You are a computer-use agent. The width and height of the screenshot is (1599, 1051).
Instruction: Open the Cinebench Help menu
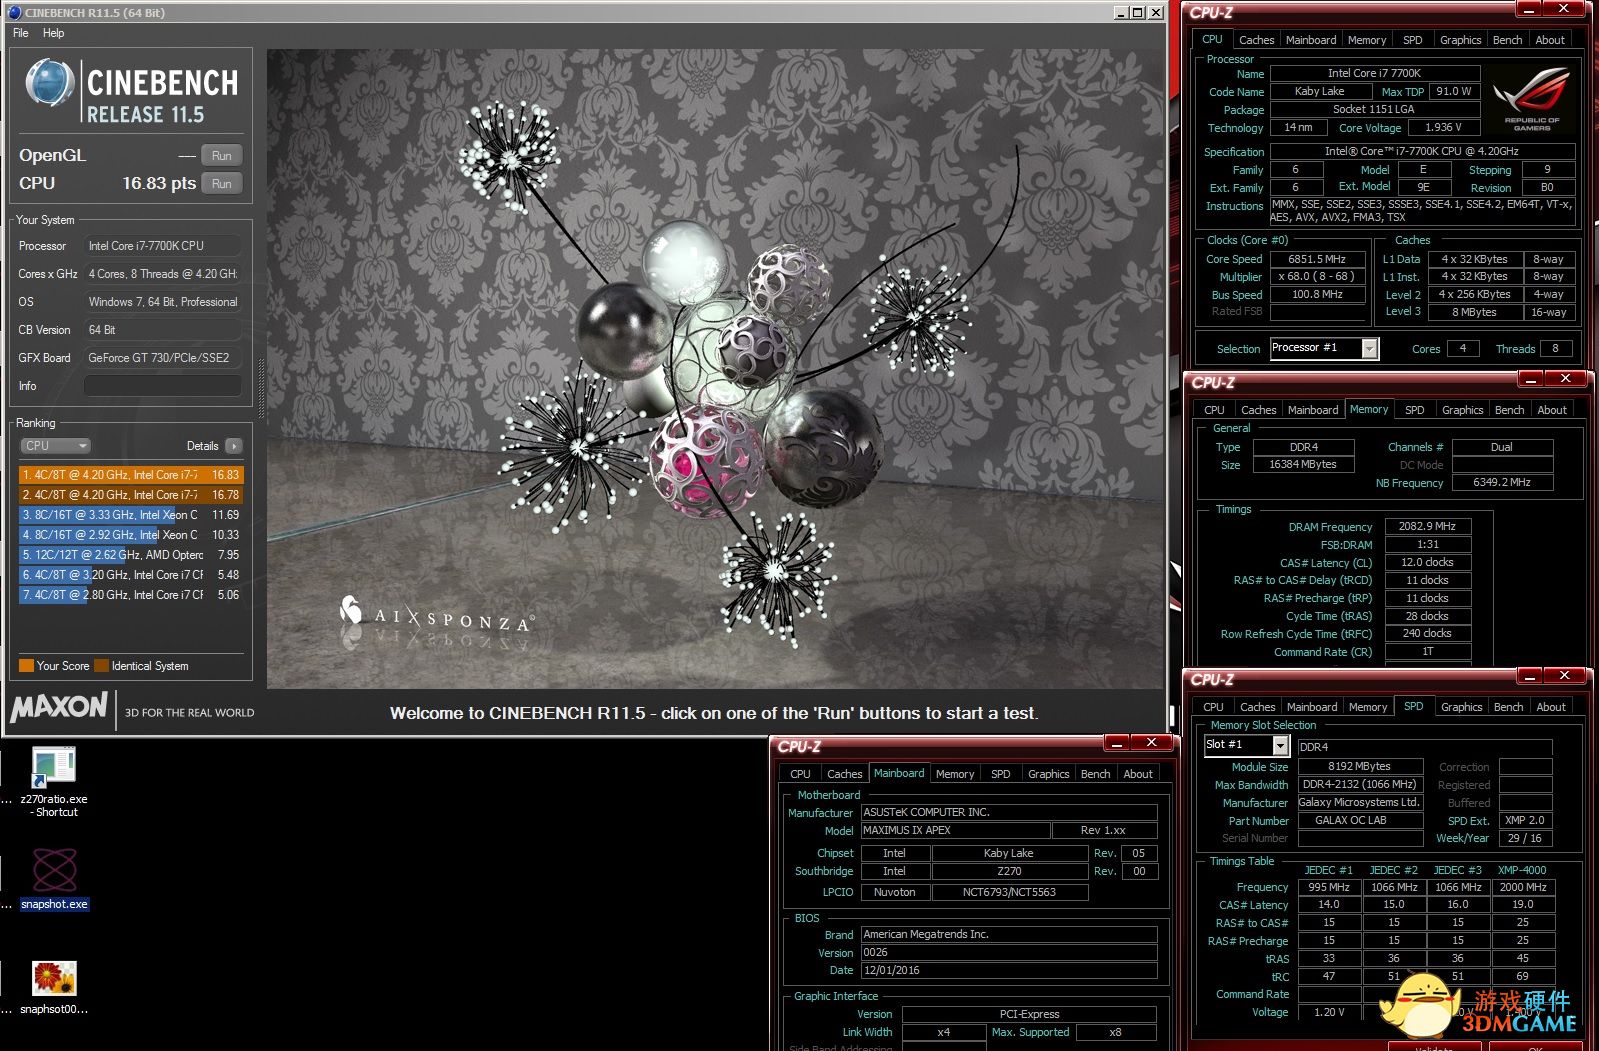coord(54,33)
